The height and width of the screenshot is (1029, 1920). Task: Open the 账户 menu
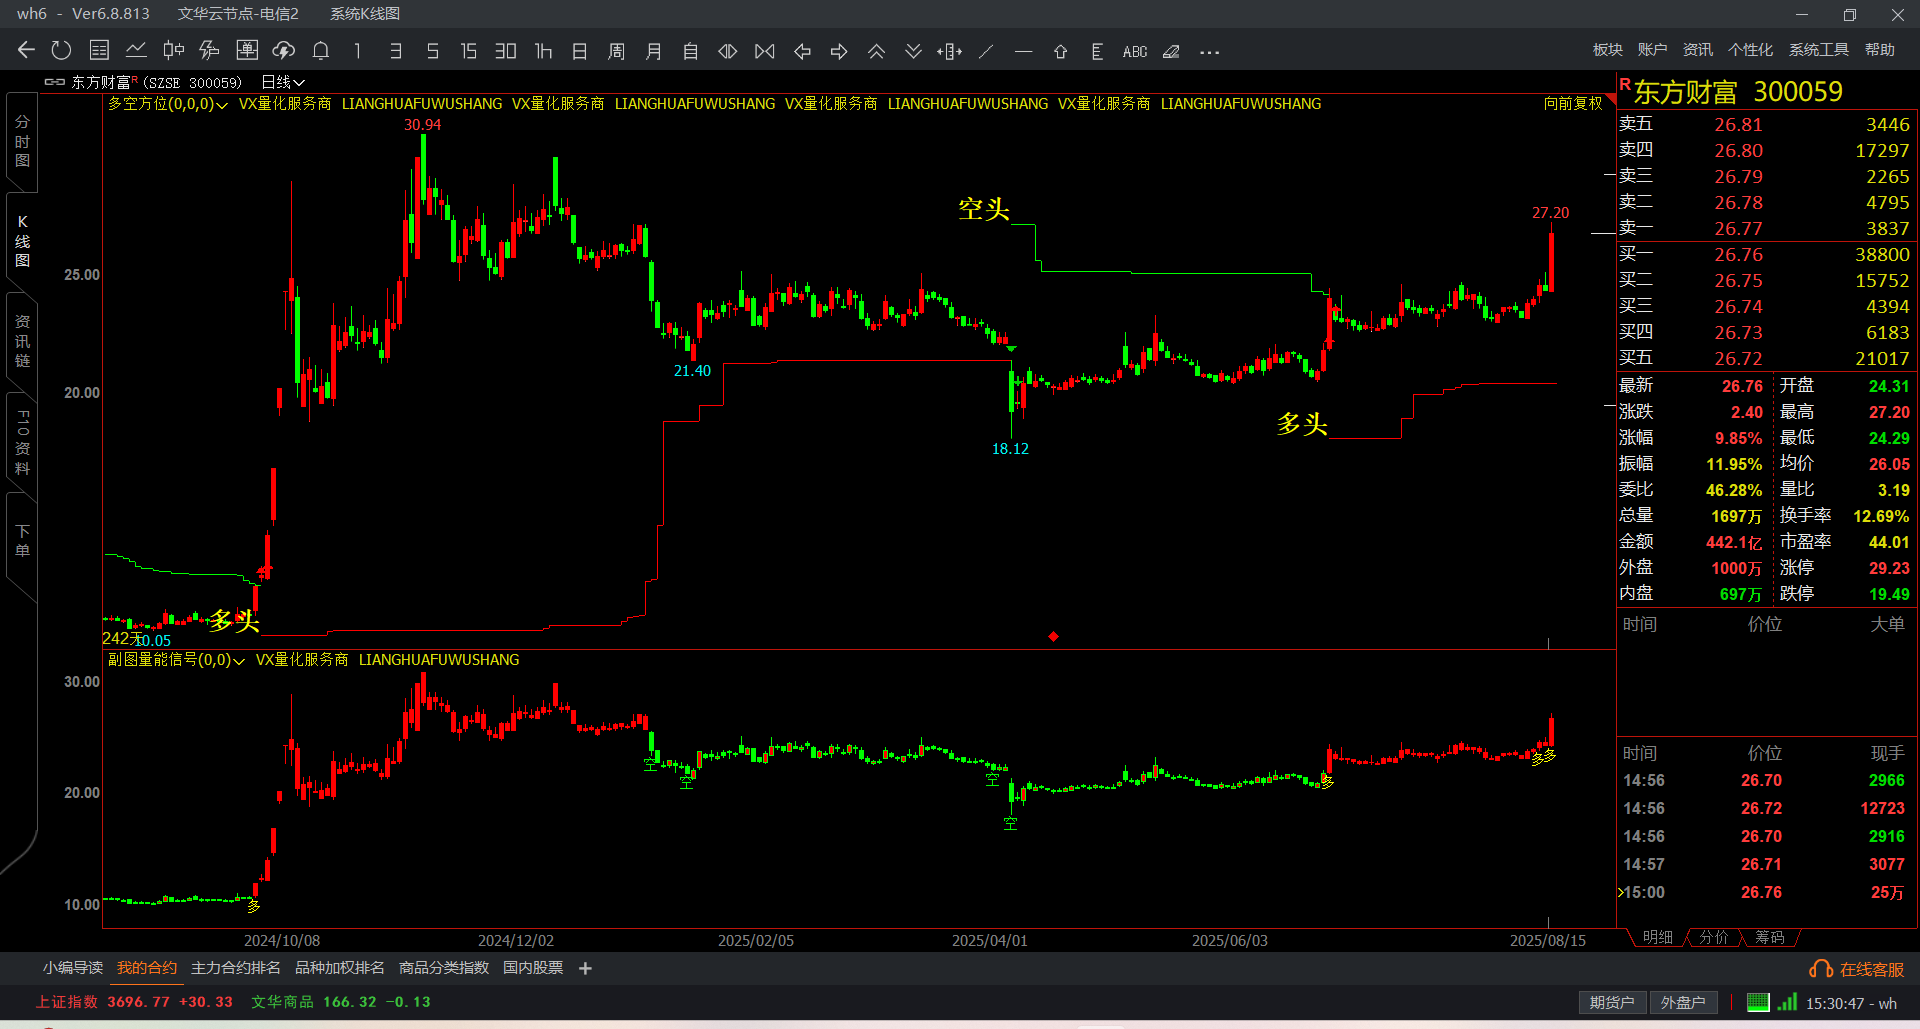click(1652, 50)
